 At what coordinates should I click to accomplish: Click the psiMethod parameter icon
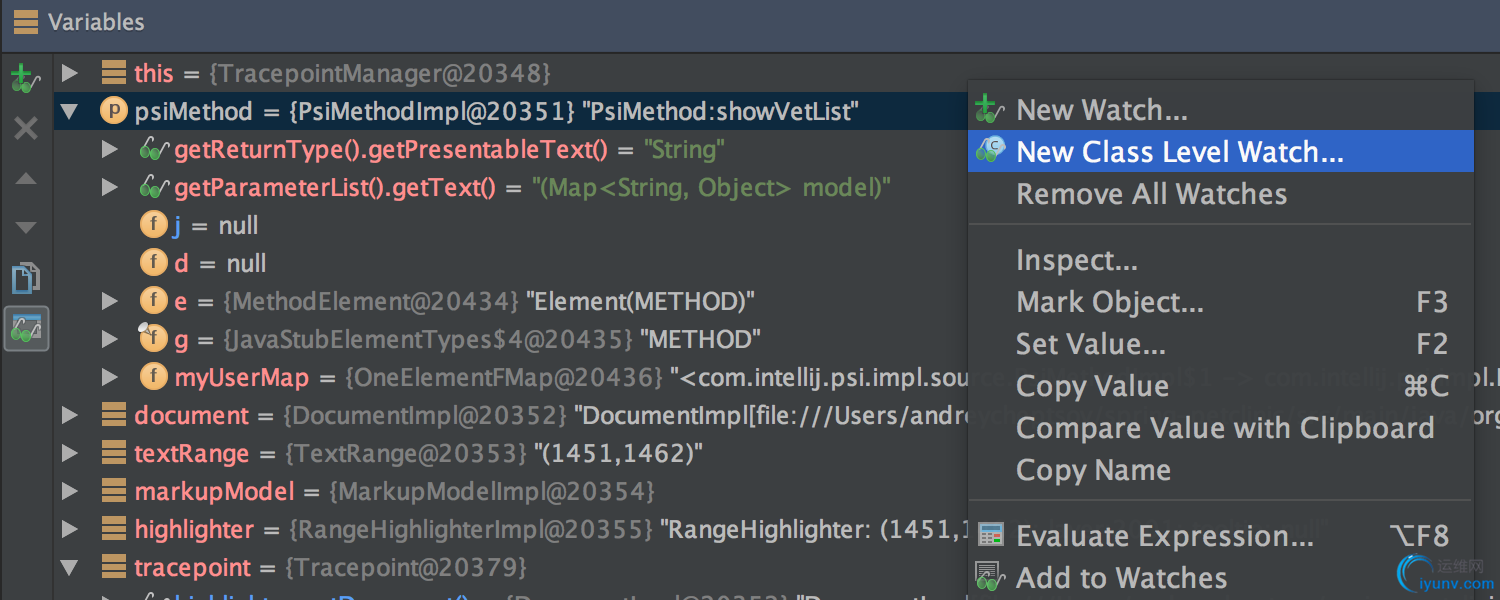pyautogui.click(x=114, y=112)
